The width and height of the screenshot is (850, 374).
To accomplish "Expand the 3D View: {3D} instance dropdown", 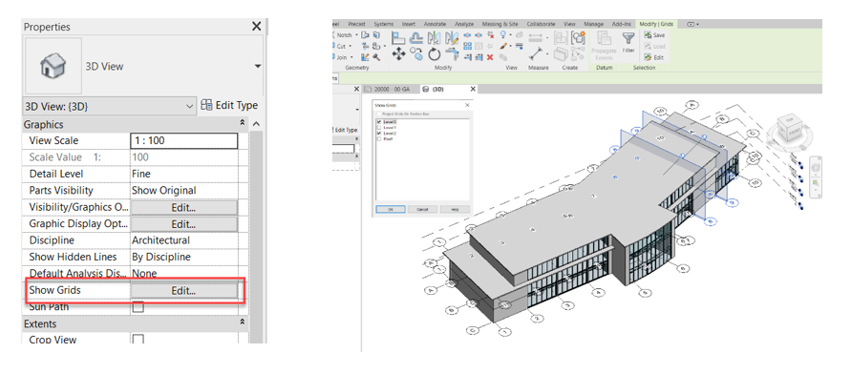I will point(110,106).
